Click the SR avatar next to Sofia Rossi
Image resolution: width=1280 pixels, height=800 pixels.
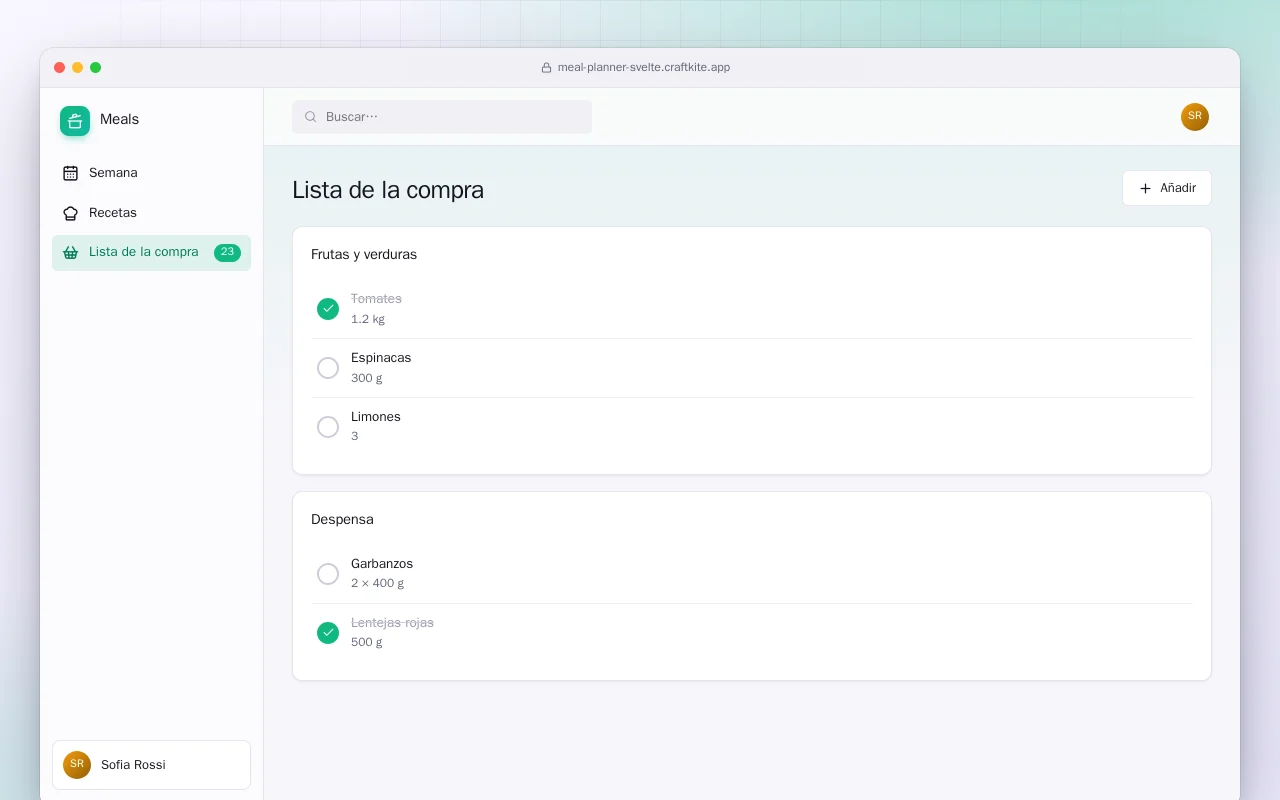pyautogui.click(x=77, y=765)
